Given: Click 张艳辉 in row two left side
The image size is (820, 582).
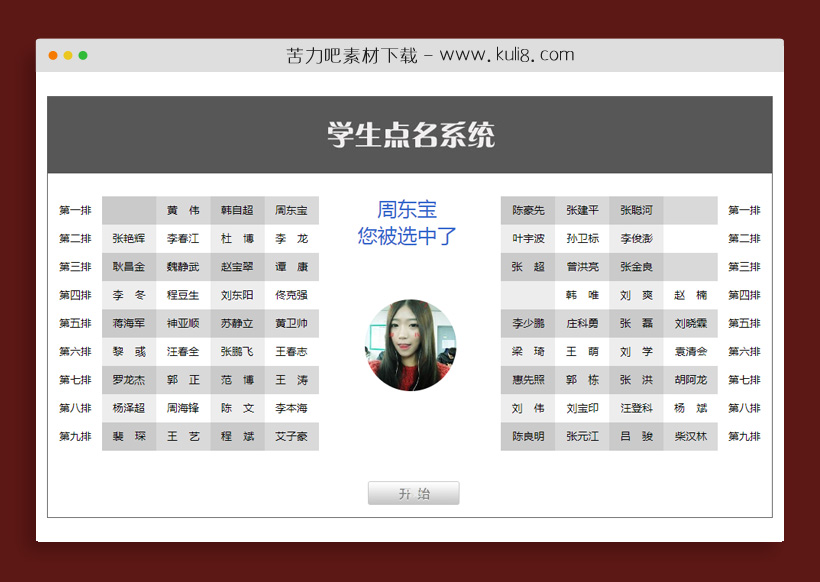Looking at the screenshot, I should point(129,238).
